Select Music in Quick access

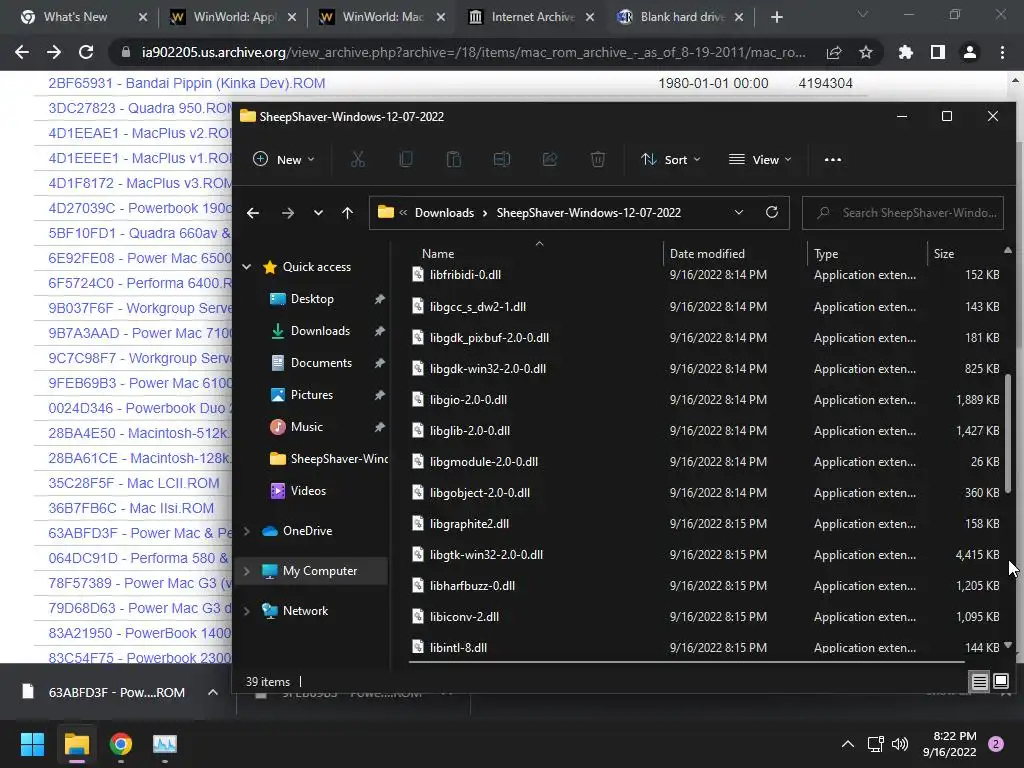pyautogui.click(x=306, y=426)
